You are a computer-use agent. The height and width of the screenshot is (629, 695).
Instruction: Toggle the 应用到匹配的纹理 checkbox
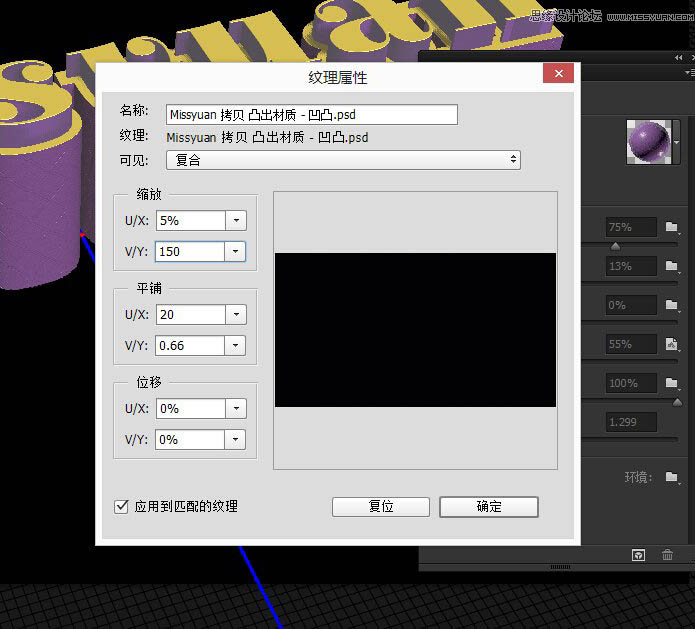coord(122,507)
